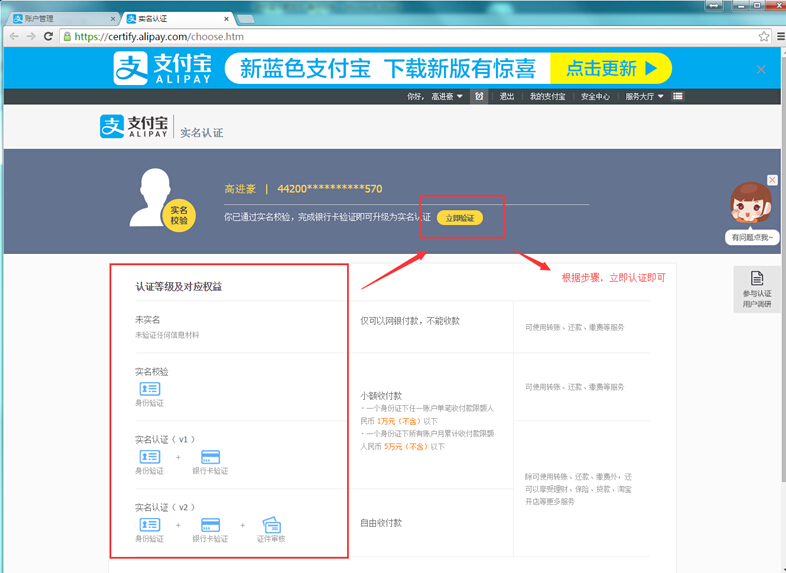Screen dimensions: 786x573
Task: Bookmark the page with the star icon
Action: (763, 37)
